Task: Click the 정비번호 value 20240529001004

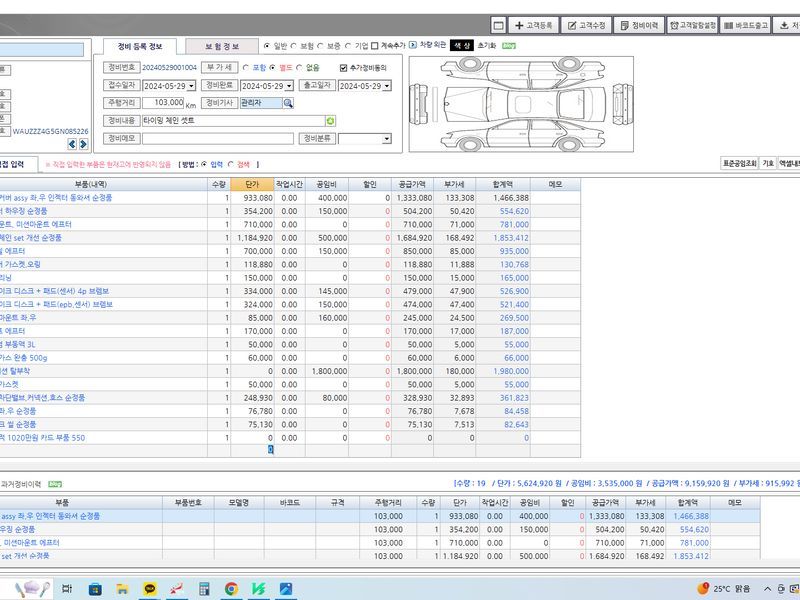Action: point(169,67)
